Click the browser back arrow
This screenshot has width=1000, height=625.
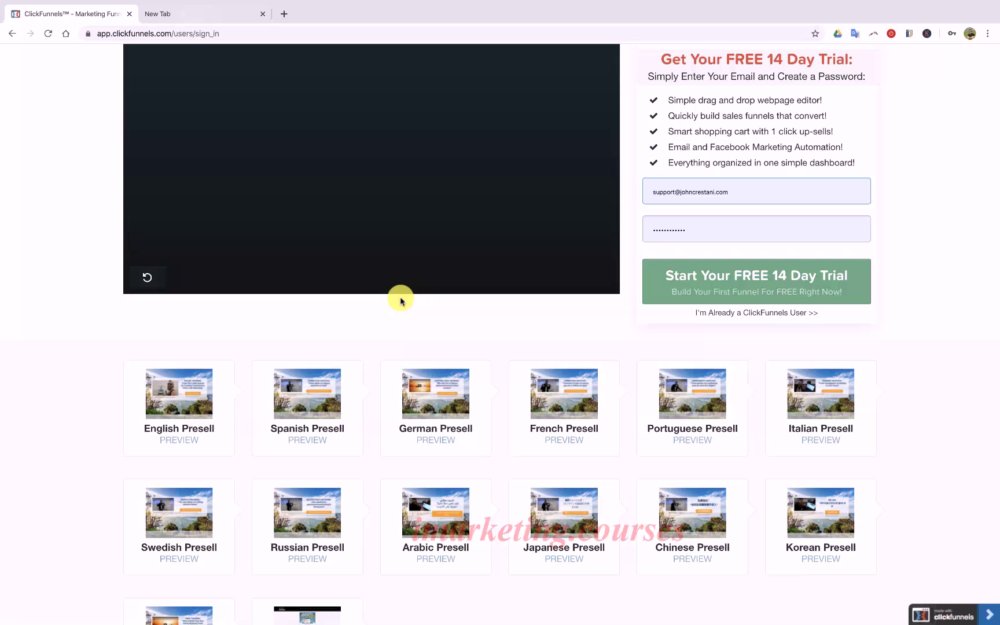tap(12, 33)
